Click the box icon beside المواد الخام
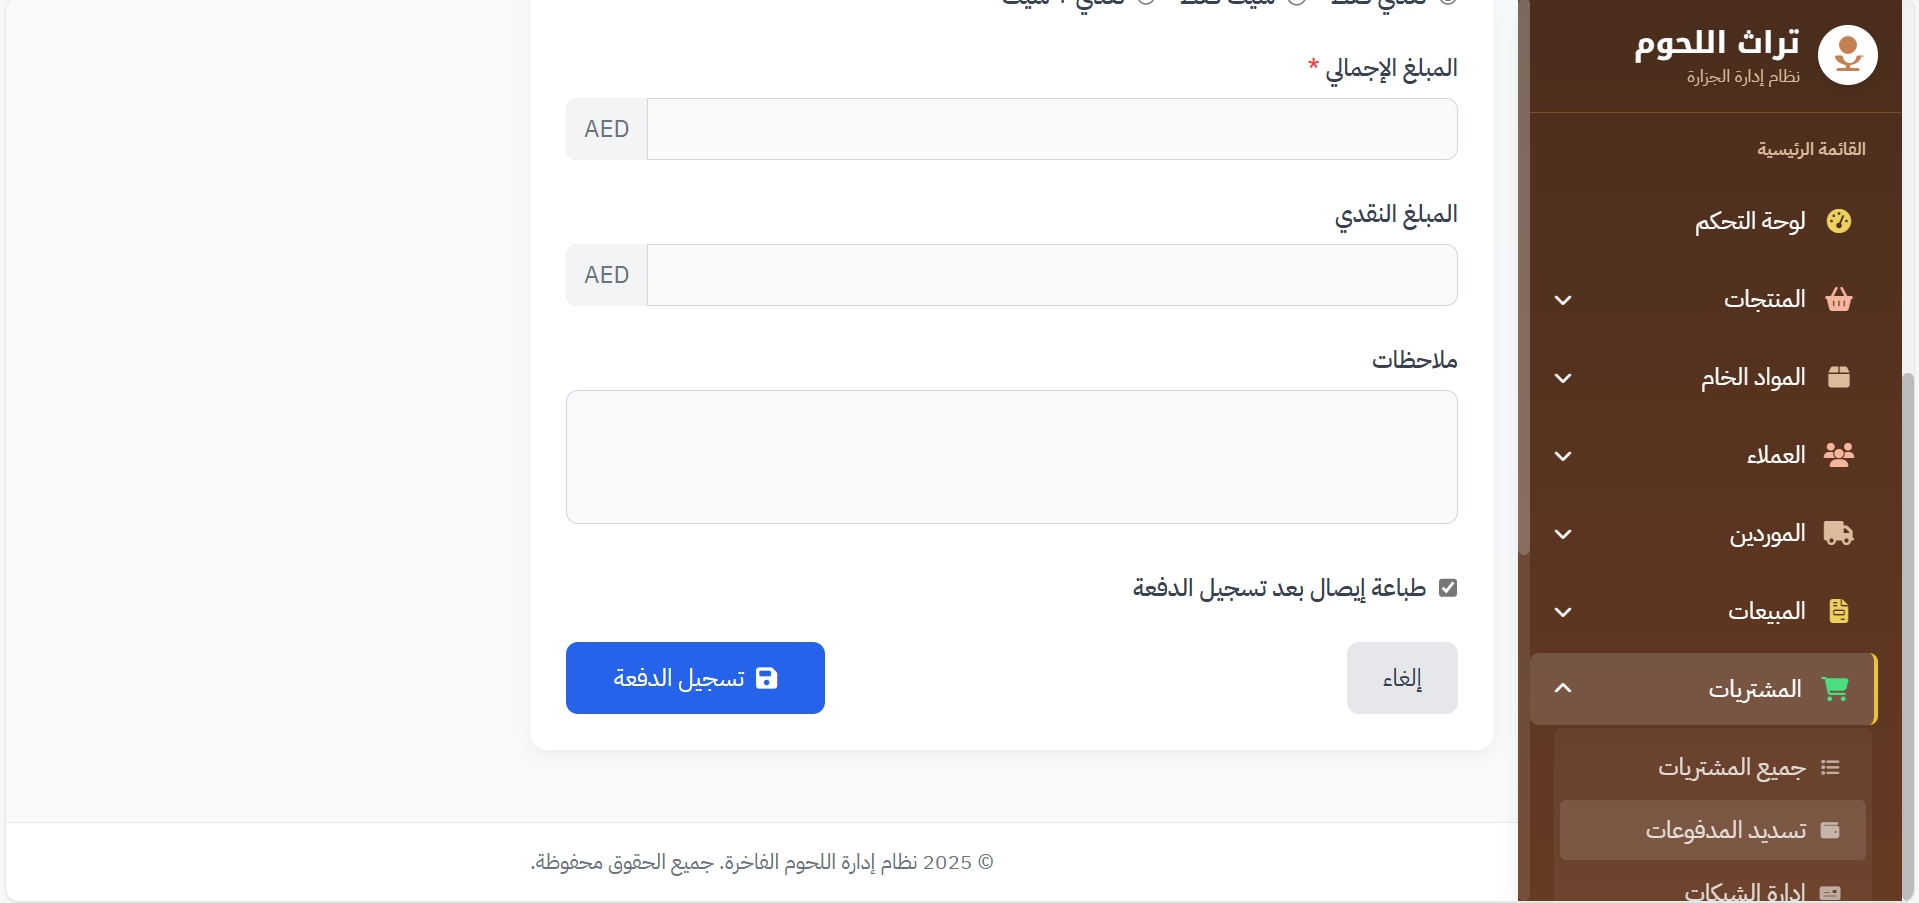The width and height of the screenshot is (1919, 903). [x=1838, y=377]
